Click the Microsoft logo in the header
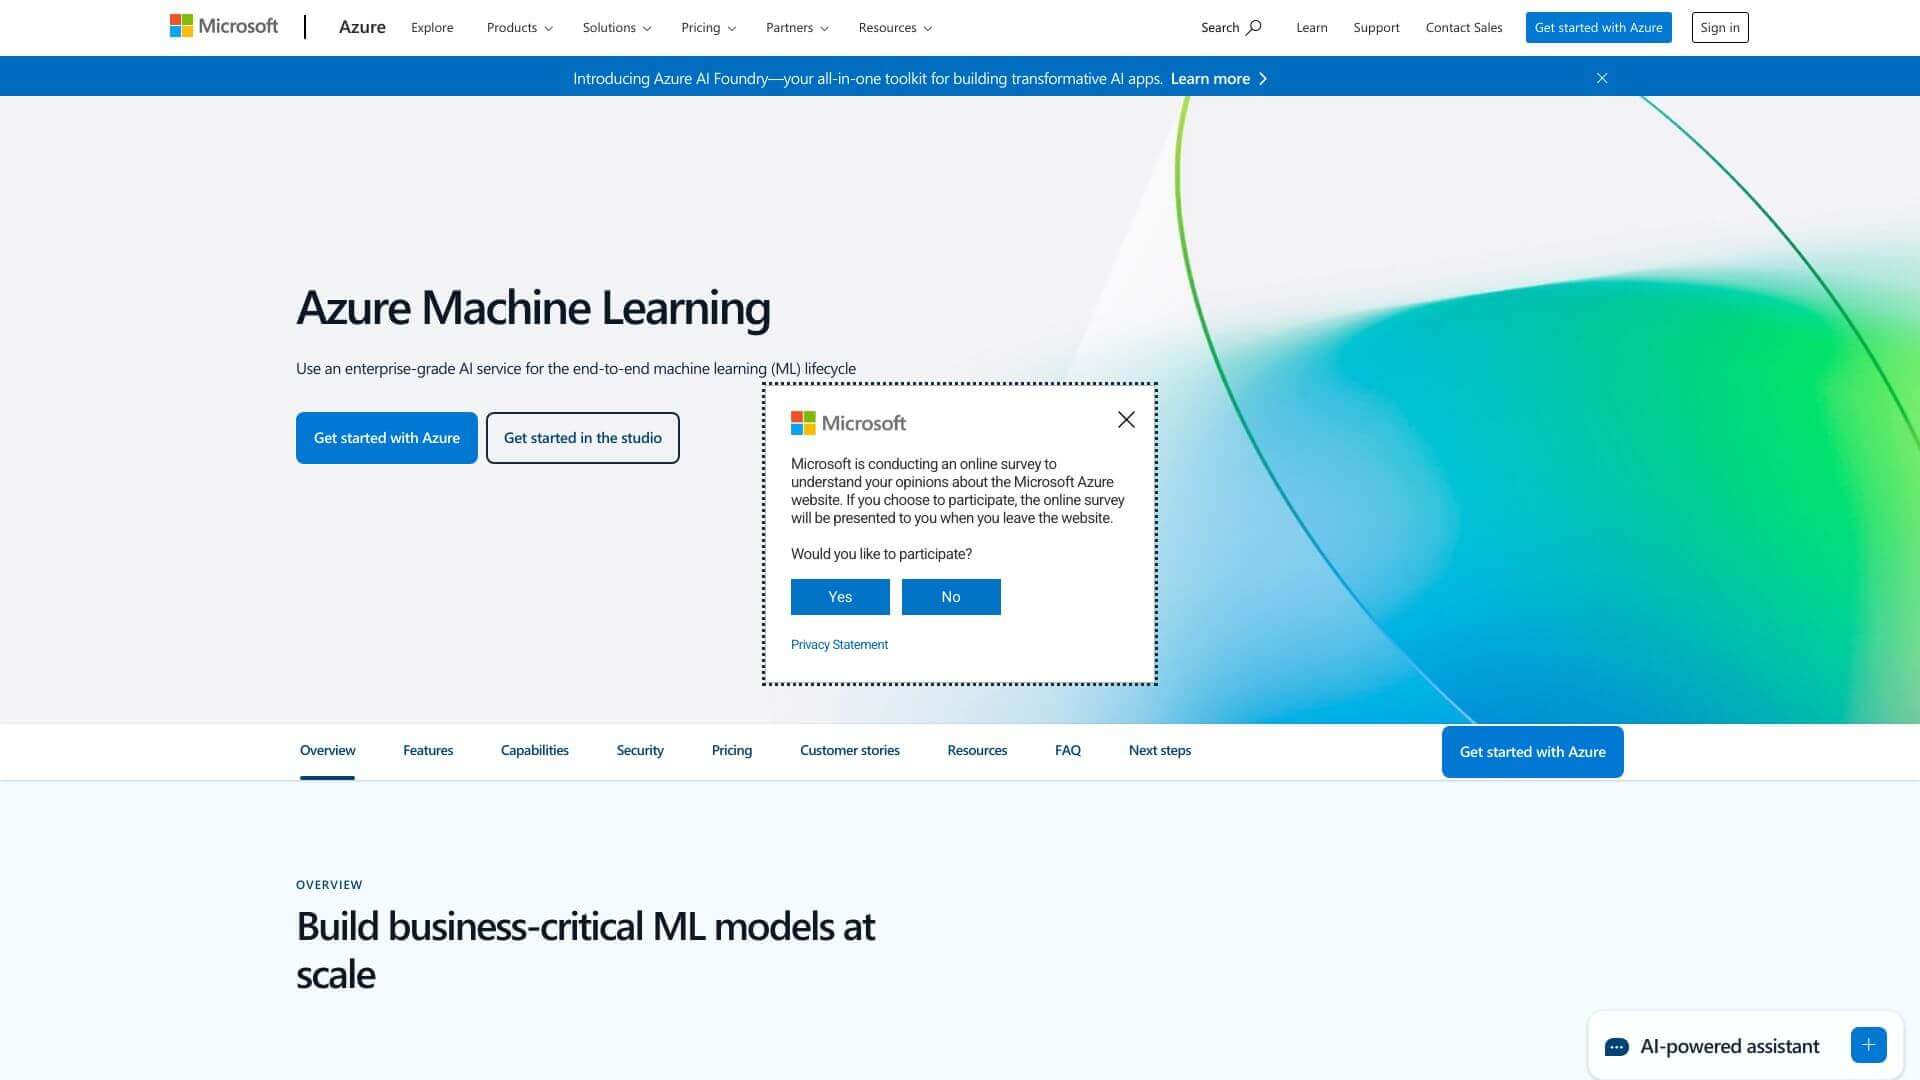This screenshot has height=1080, width=1920. coord(222,26)
